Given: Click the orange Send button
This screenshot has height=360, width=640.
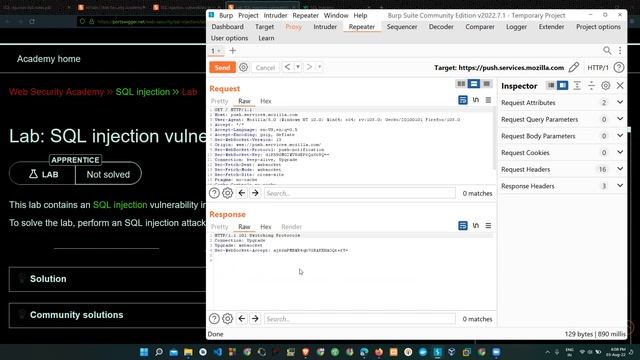Looking at the screenshot, I should click(222, 67).
